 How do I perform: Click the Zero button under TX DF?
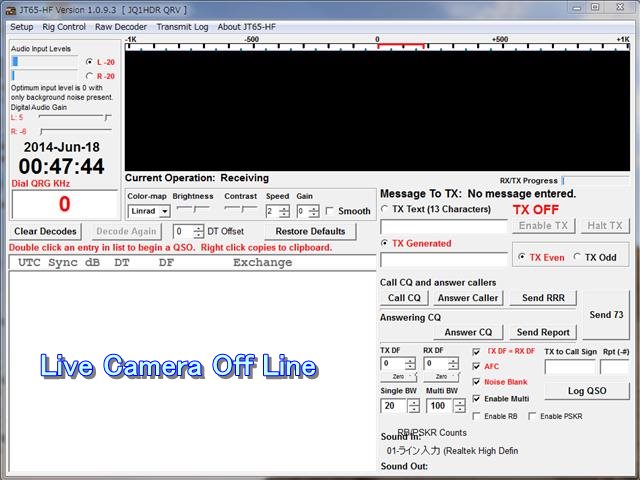398,377
